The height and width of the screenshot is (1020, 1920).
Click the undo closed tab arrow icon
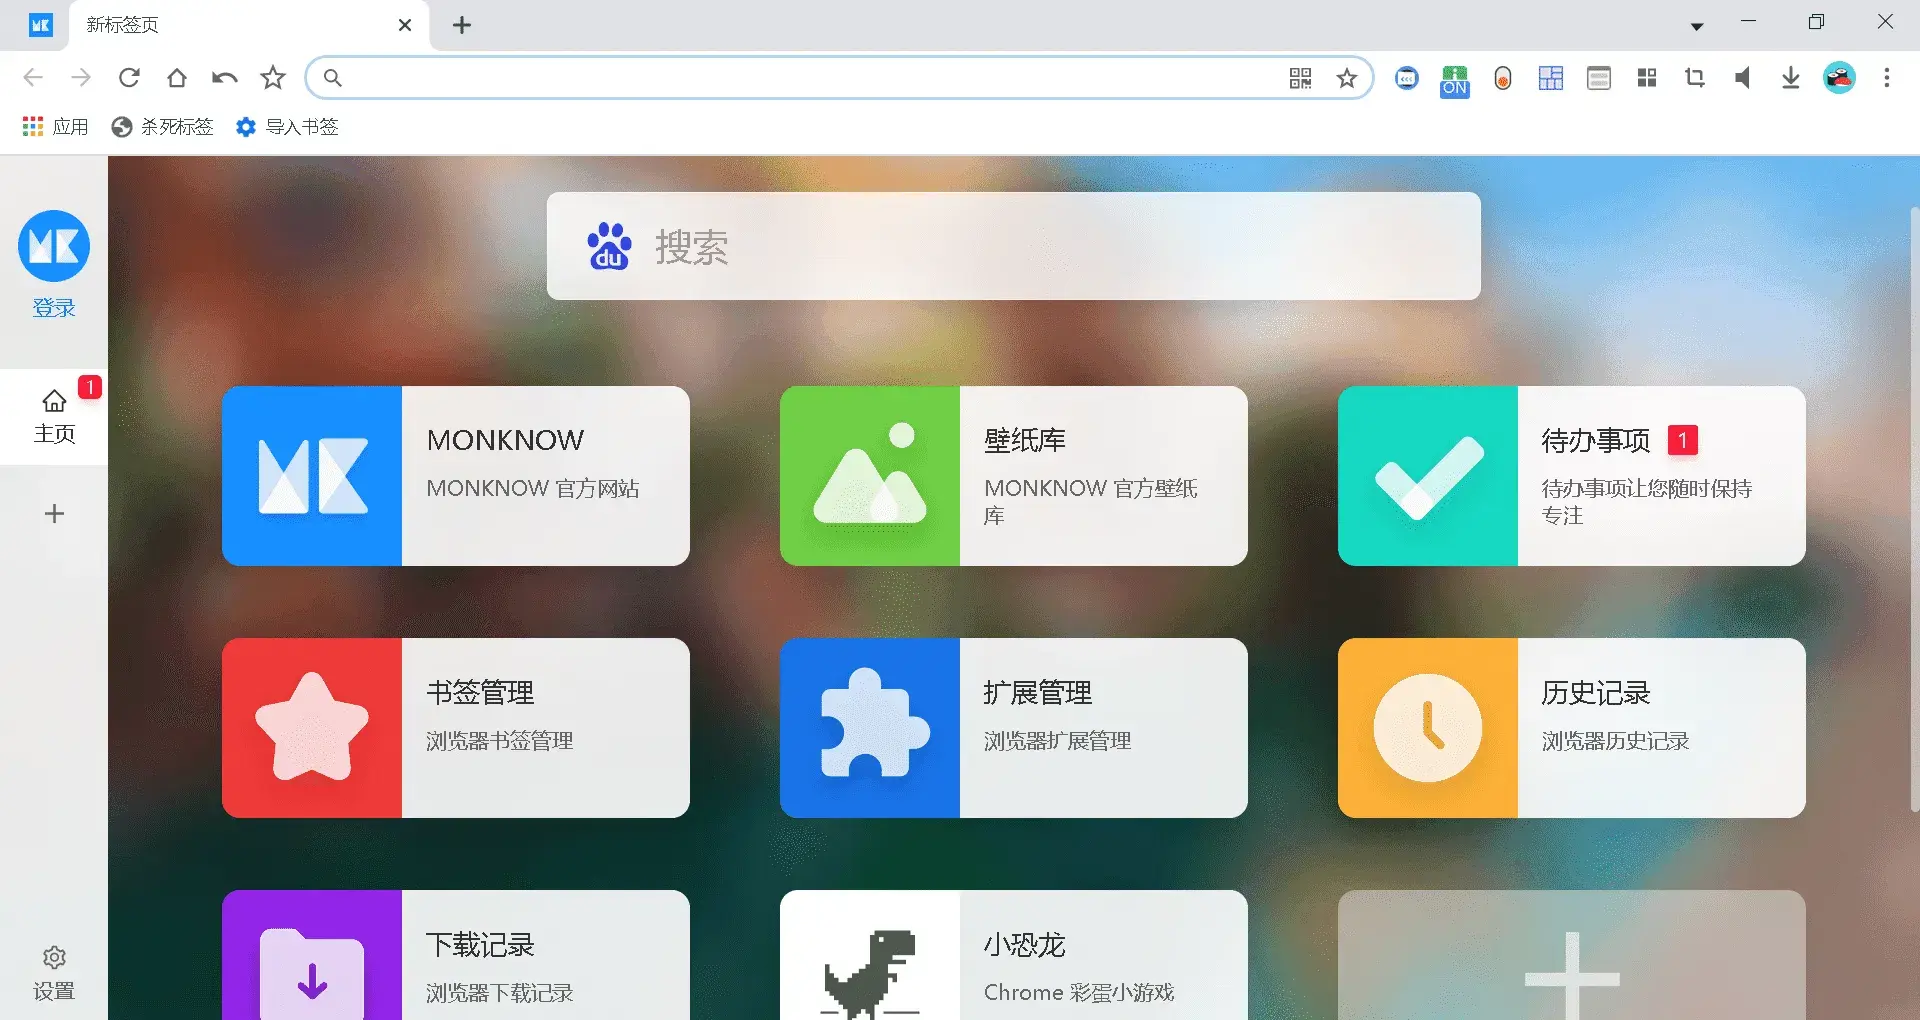pyautogui.click(x=225, y=77)
